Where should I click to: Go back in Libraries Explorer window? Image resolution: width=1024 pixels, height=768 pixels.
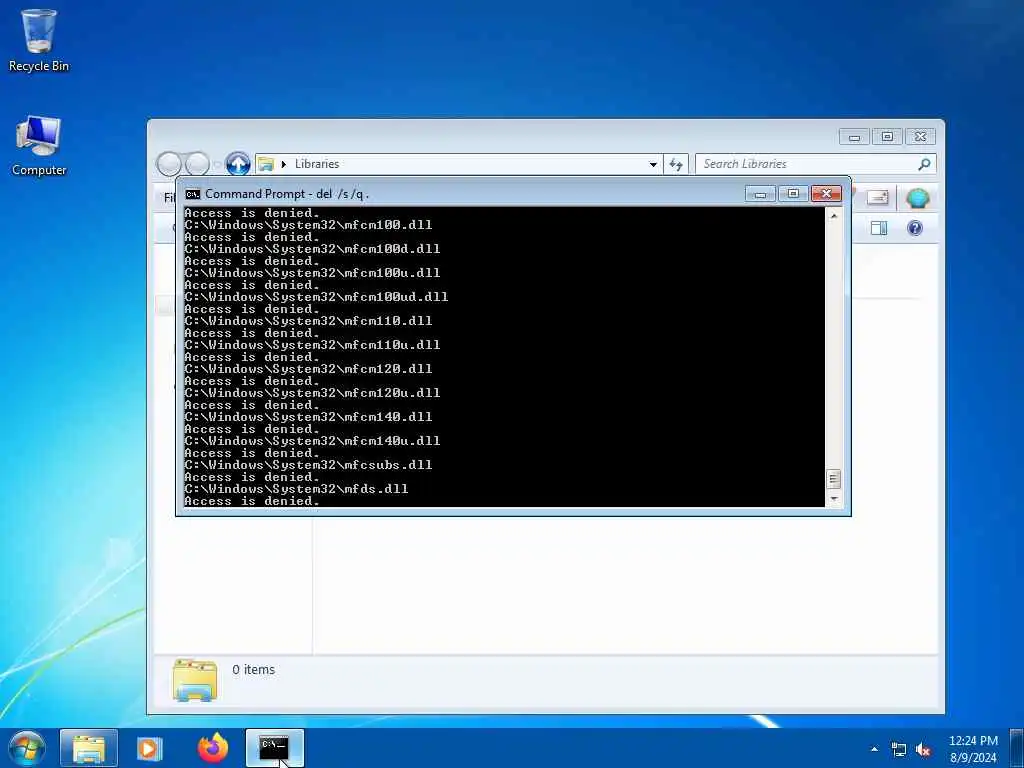click(x=169, y=164)
